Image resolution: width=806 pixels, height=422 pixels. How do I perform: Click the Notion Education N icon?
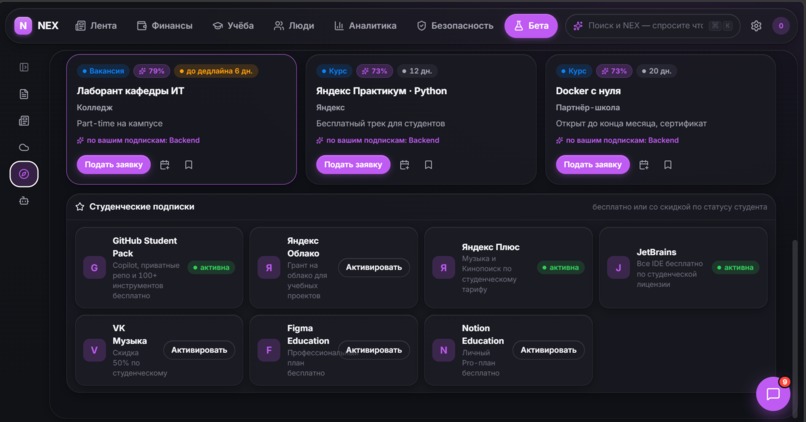[x=444, y=350]
